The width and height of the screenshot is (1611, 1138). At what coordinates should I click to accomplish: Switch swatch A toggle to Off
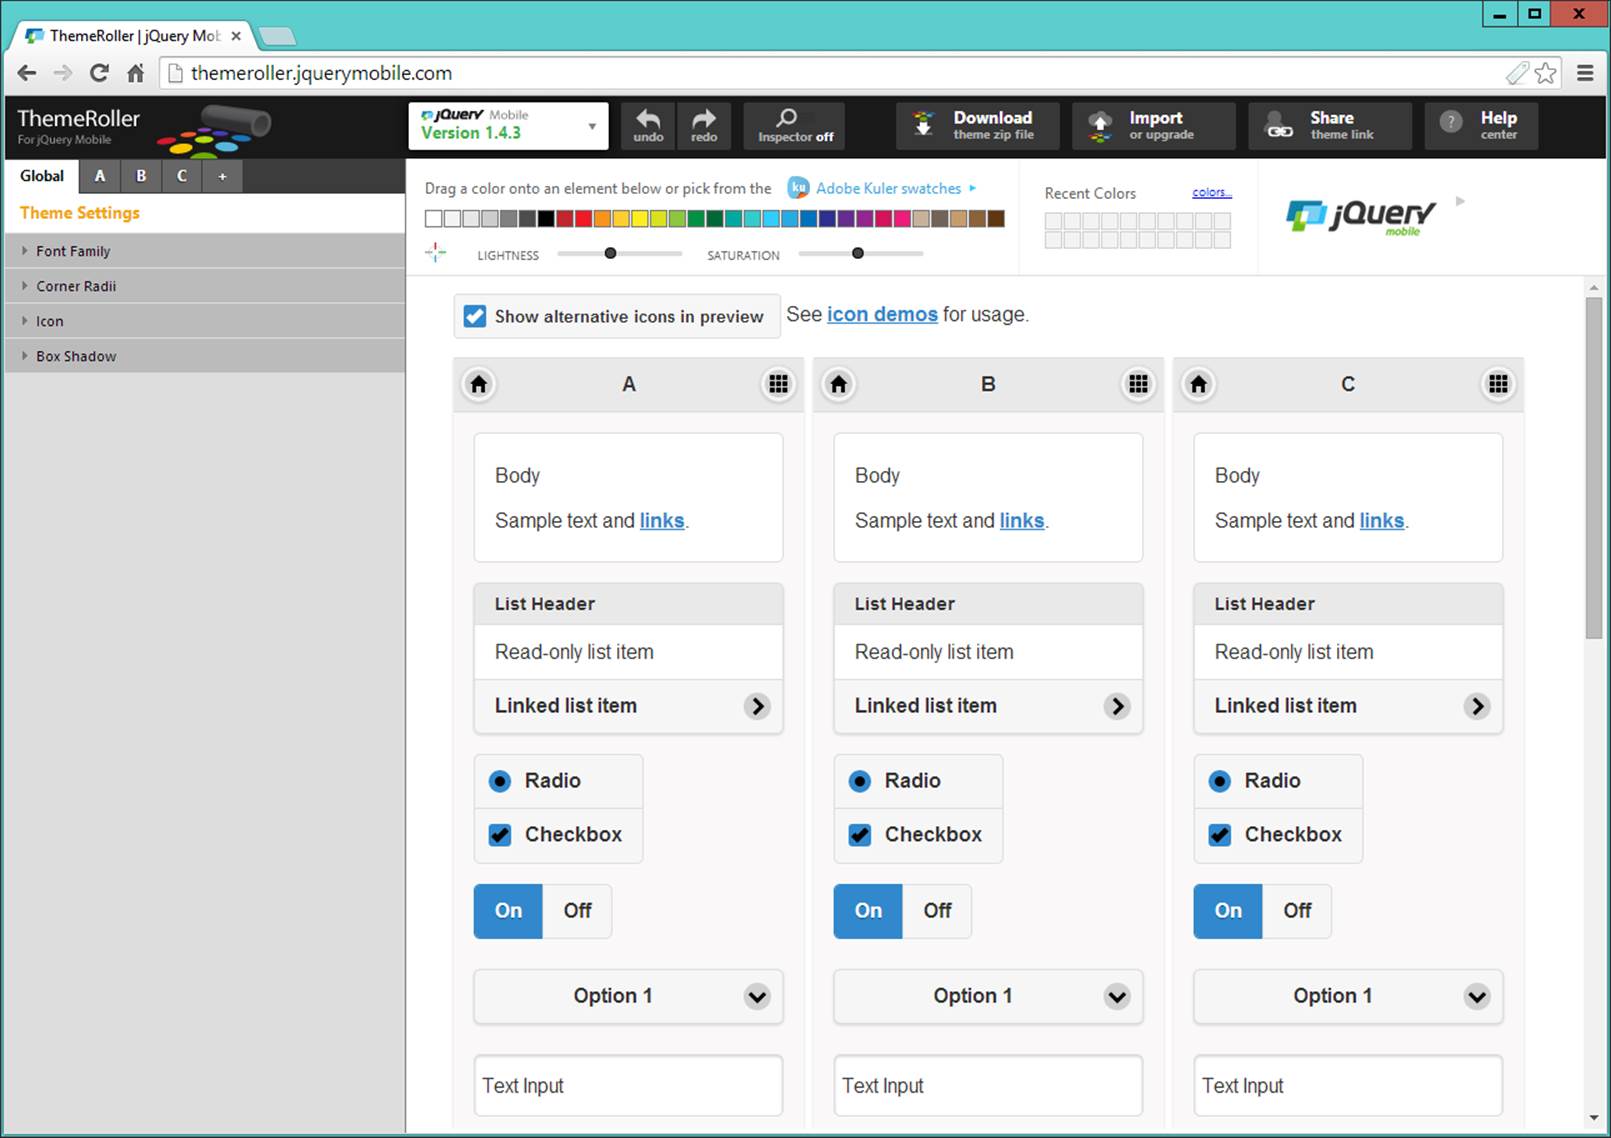click(x=577, y=911)
